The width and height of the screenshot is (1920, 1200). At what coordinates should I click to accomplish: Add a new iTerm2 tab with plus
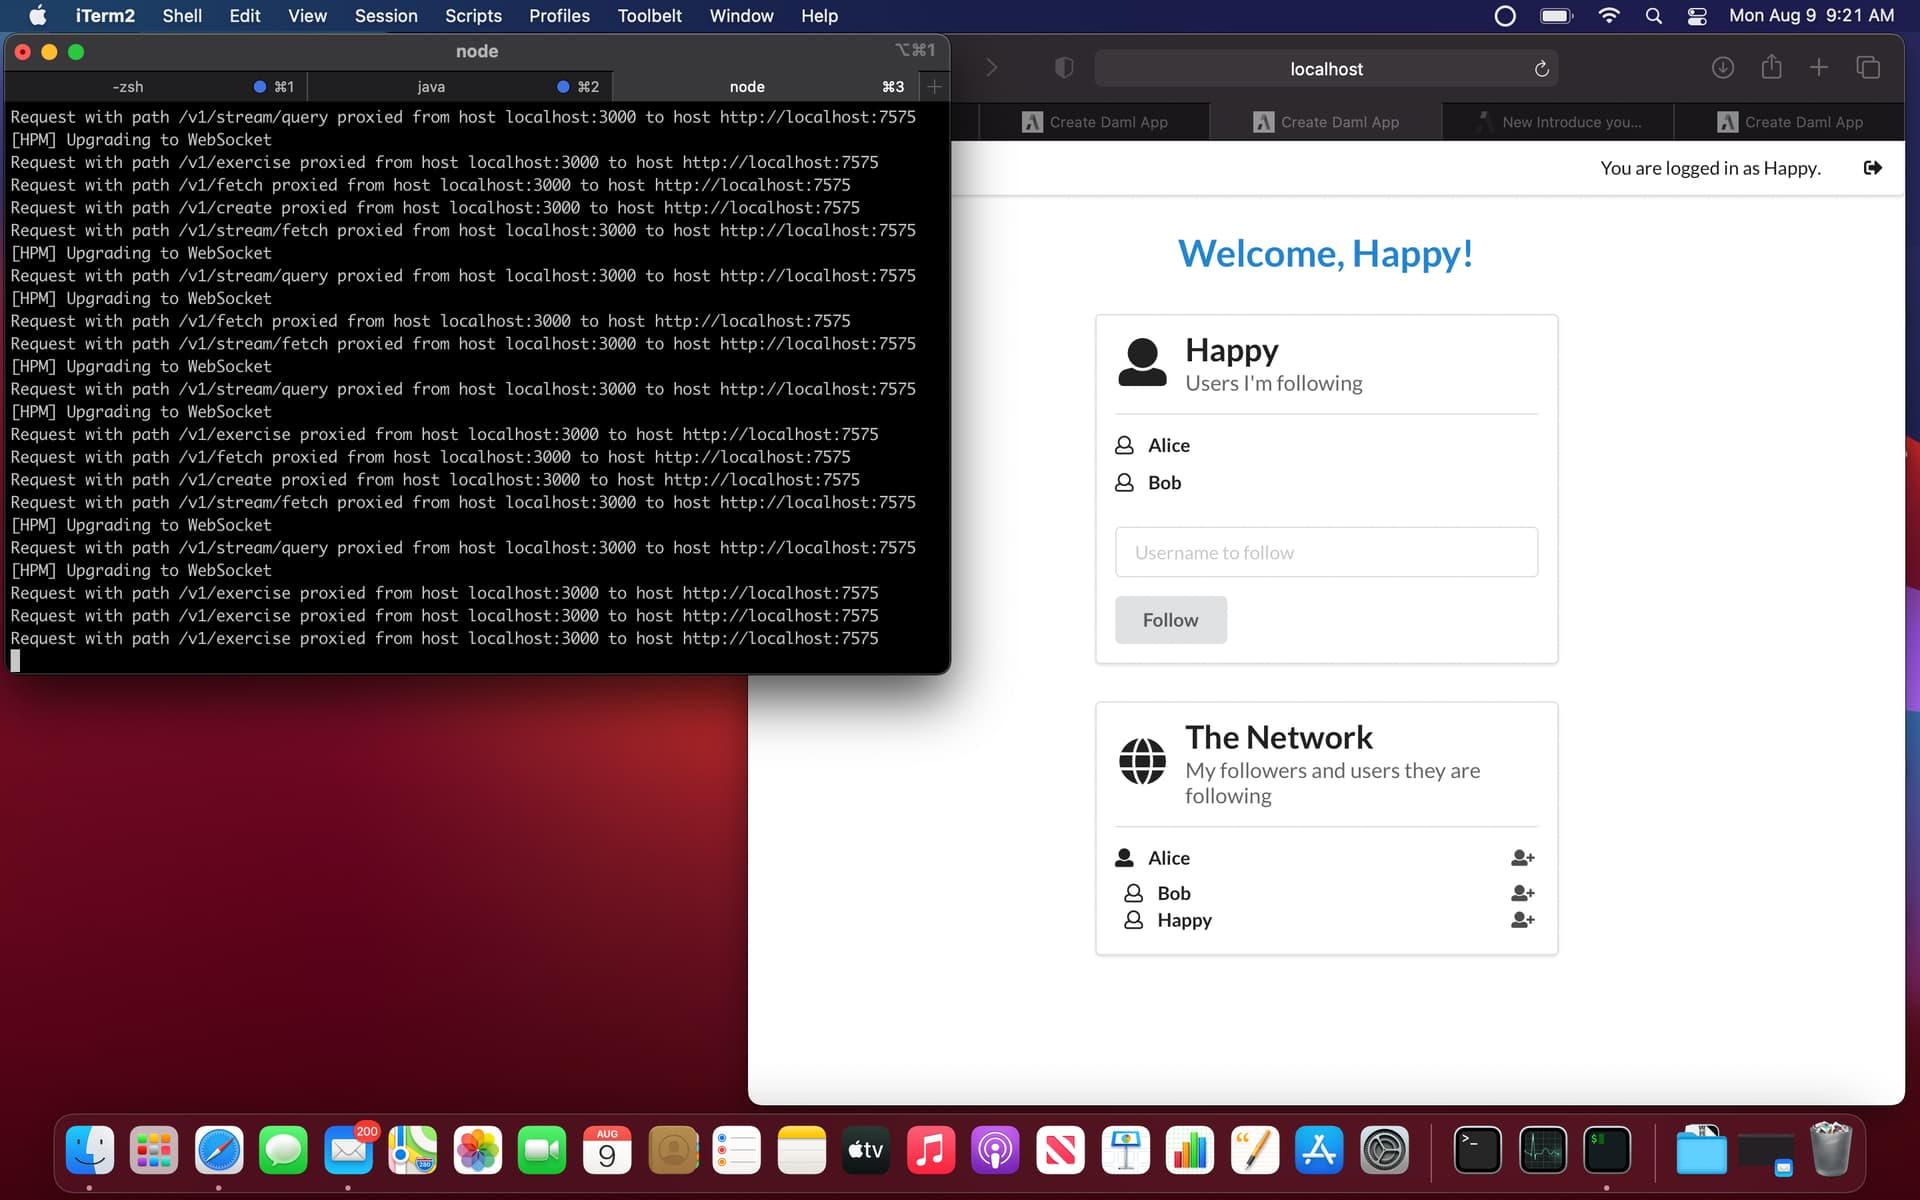[934, 87]
